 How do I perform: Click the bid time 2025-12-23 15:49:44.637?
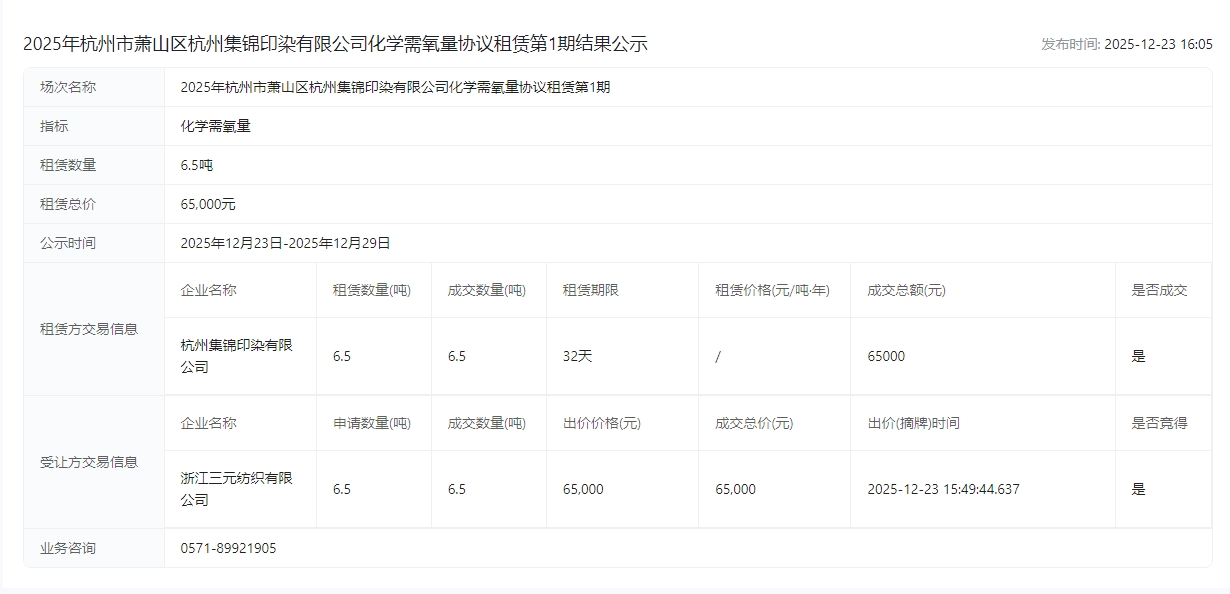943,489
